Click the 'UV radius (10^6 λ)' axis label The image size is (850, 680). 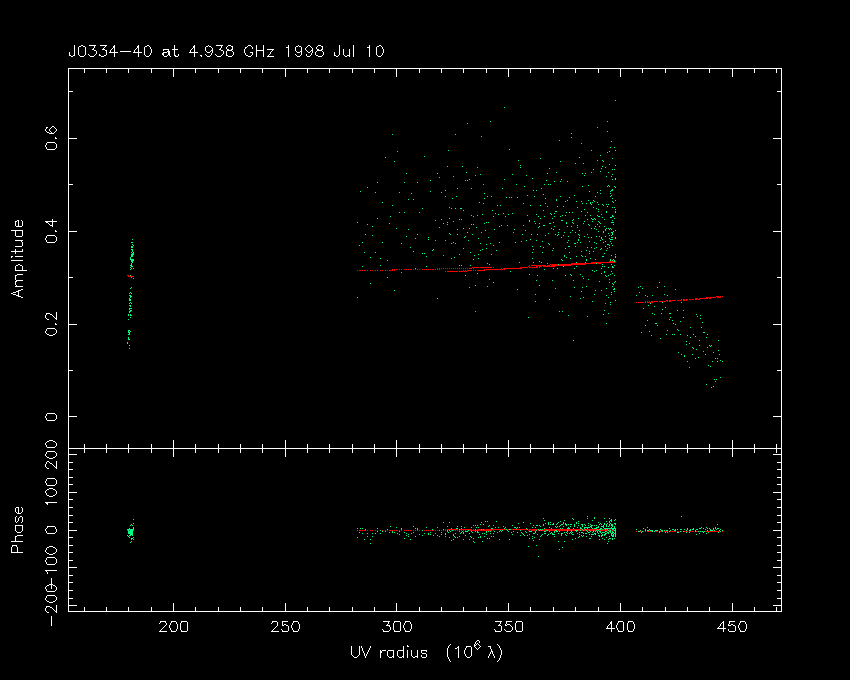click(x=427, y=652)
